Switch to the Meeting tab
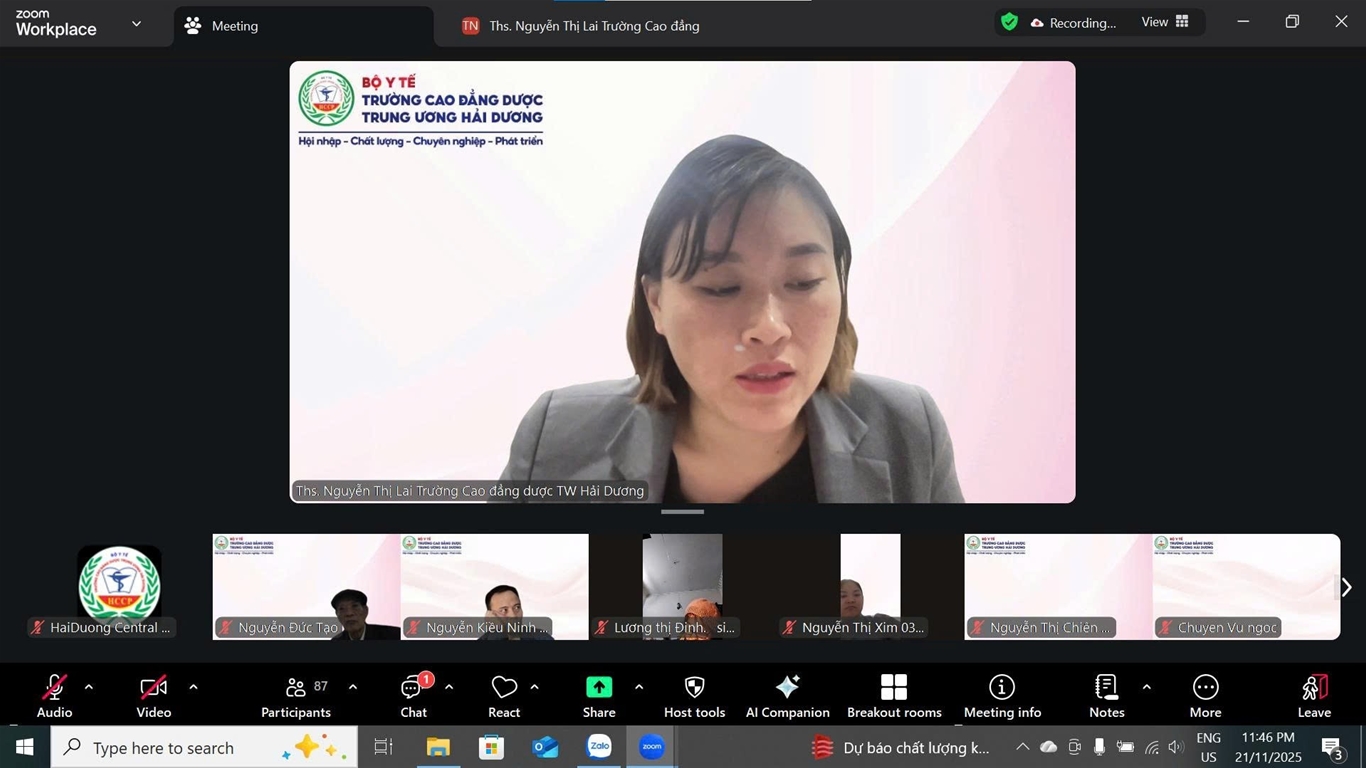The height and width of the screenshot is (768, 1366). (234, 26)
